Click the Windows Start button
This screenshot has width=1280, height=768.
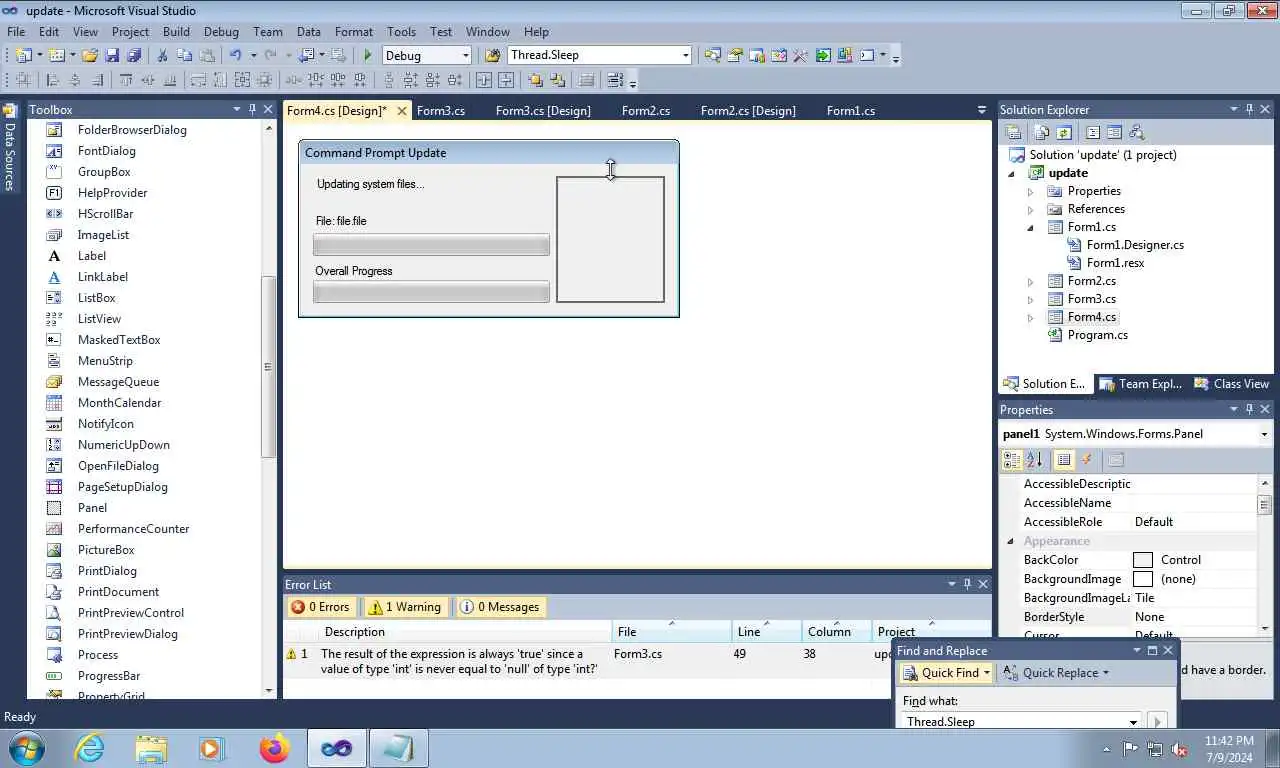point(25,748)
